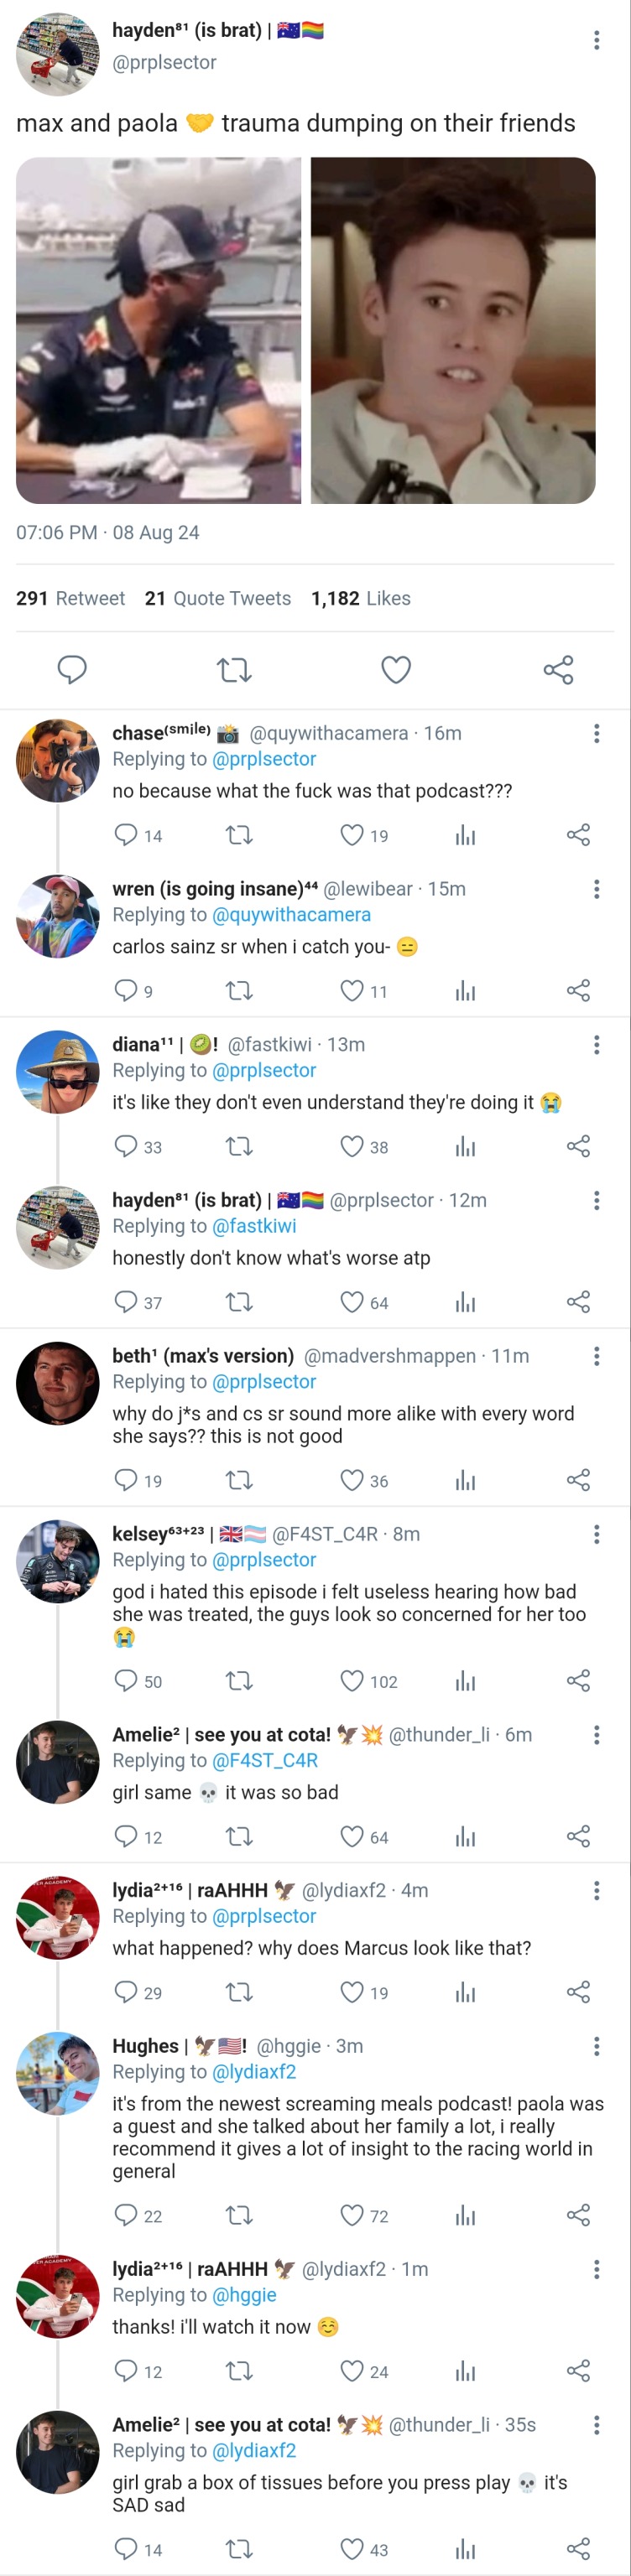
Task: Reply to beth's comment
Action: 126,1480
